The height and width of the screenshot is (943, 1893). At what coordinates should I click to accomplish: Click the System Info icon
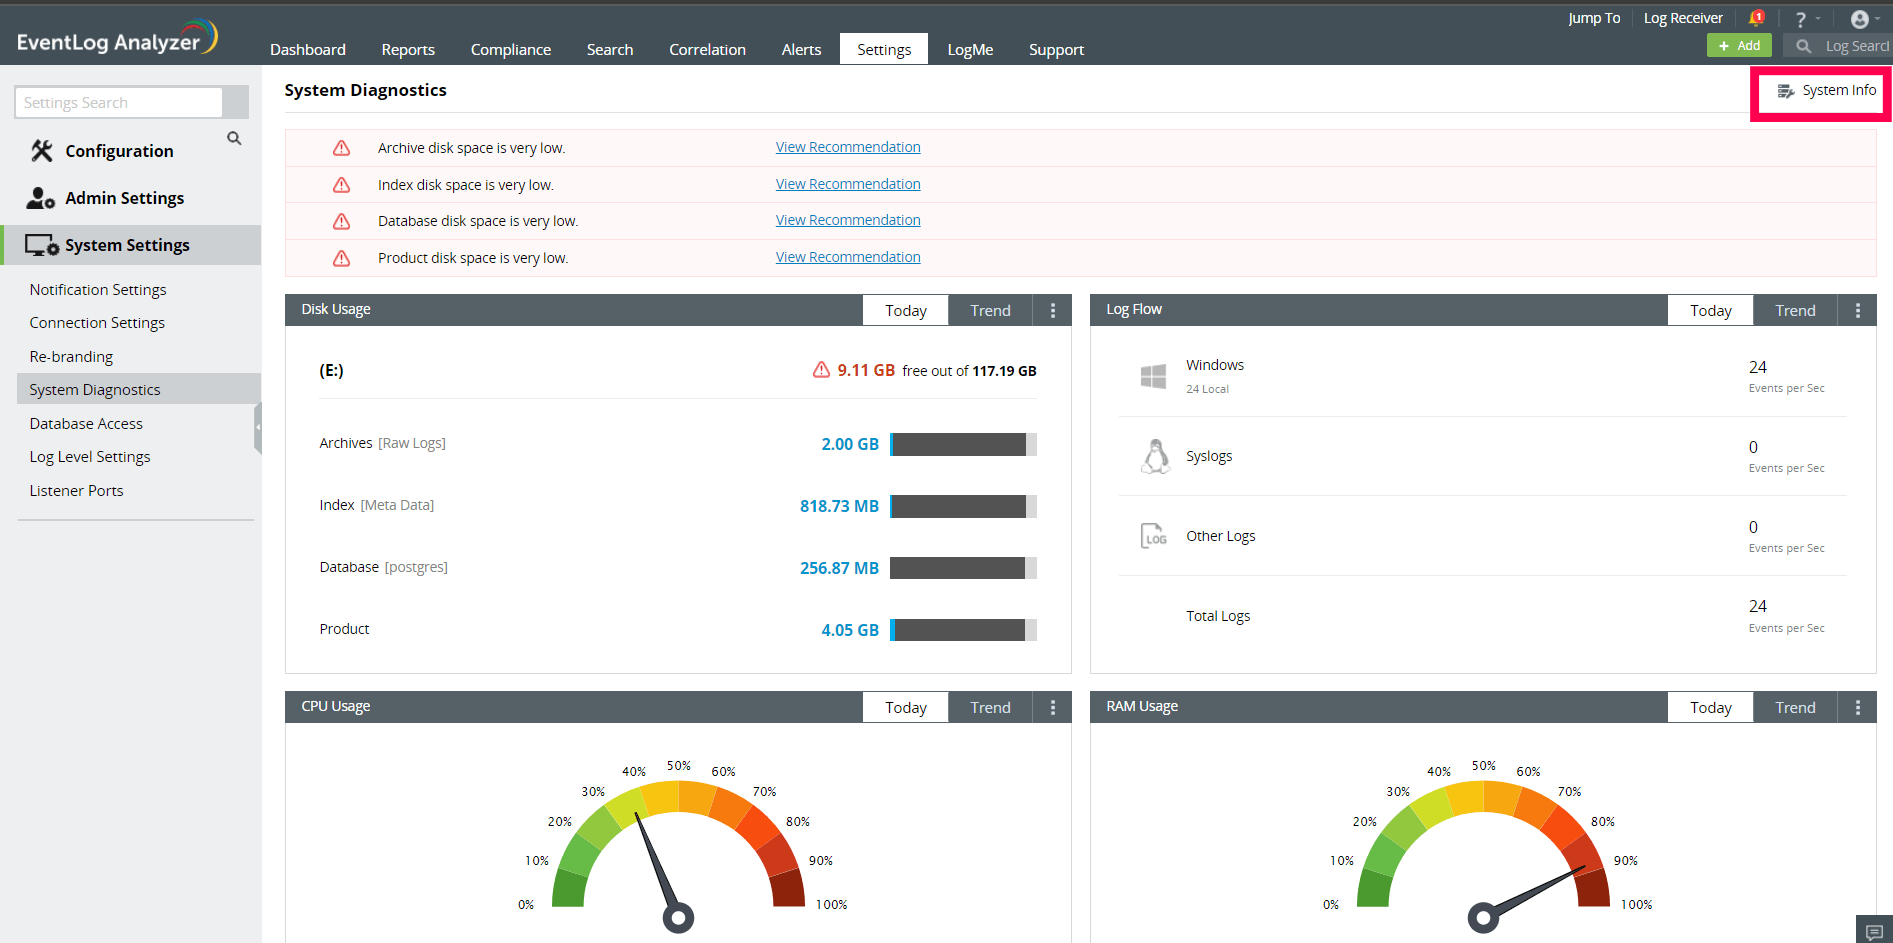[x=1786, y=91]
